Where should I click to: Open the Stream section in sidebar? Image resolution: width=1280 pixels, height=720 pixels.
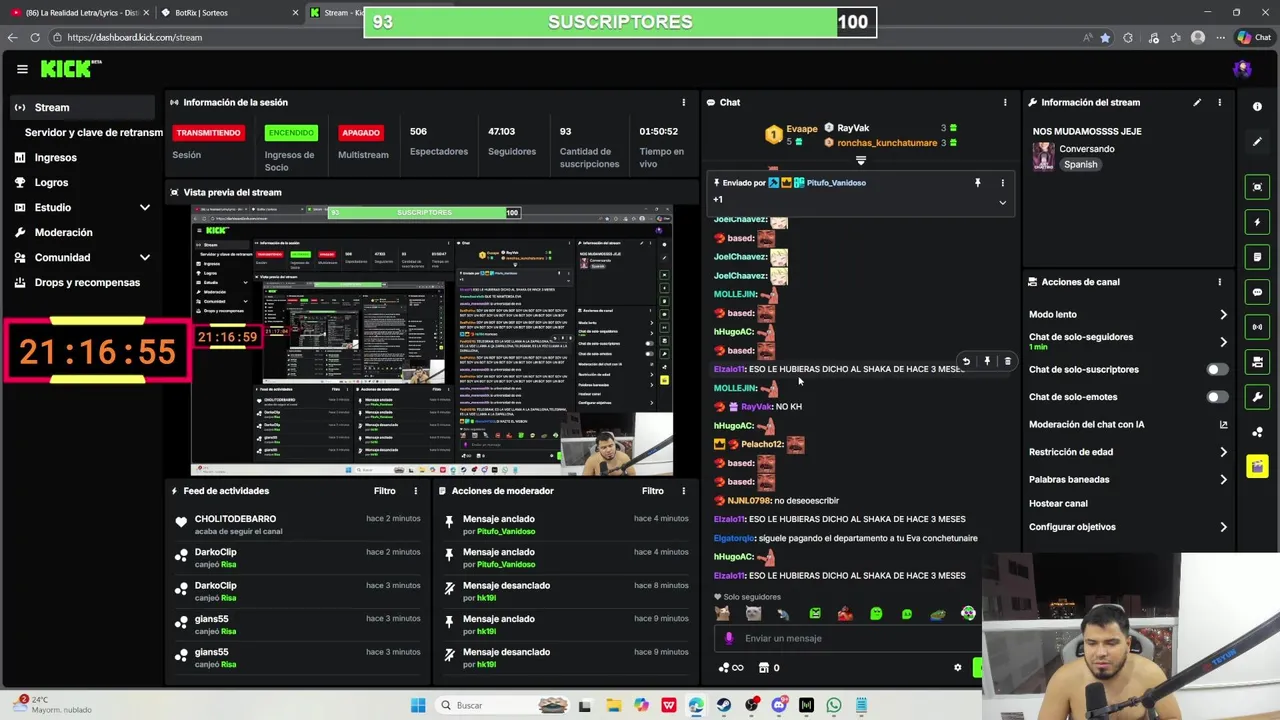pyautogui.click(x=82, y=107)
